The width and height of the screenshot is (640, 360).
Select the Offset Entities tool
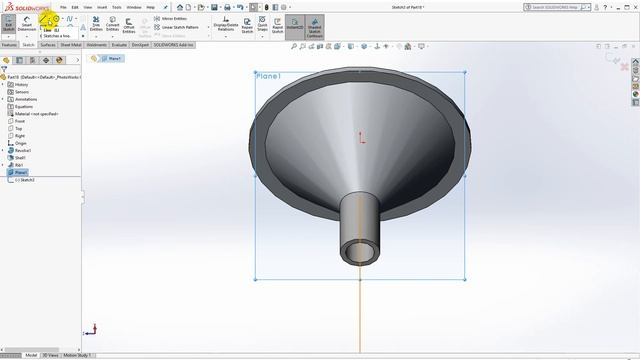coord(129,26)
